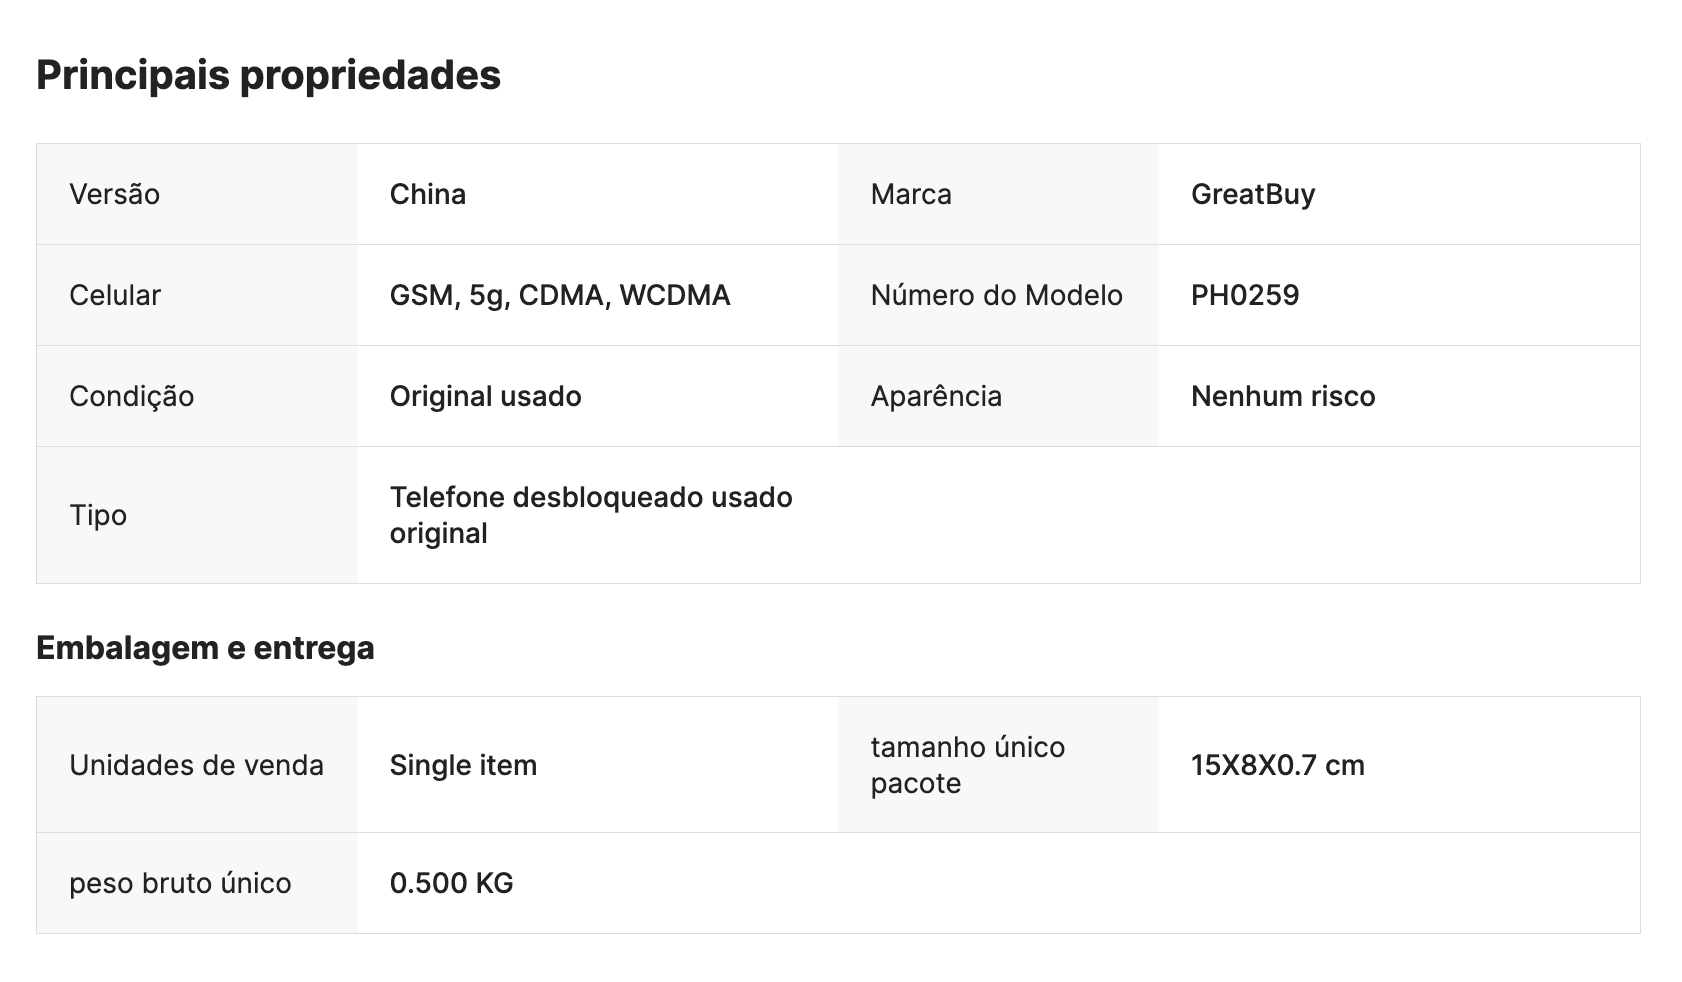Click the PH0259 model number
Viewport: 1682px width, 982px height.
click(1245, 295)
